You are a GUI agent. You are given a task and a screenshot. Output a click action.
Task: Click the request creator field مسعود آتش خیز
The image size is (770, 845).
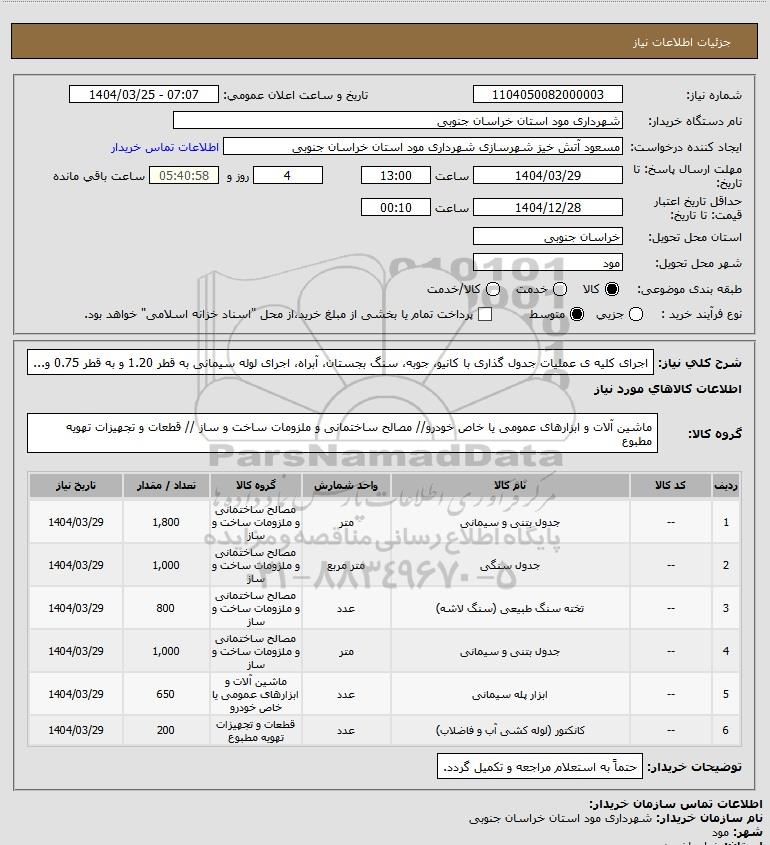[x=422, y=147]
